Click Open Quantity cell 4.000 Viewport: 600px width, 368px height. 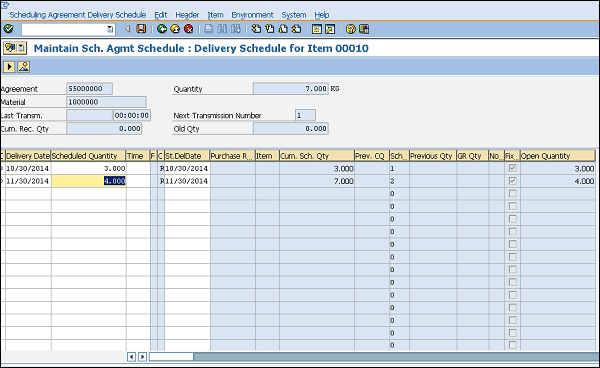click(x=558, y=181)
